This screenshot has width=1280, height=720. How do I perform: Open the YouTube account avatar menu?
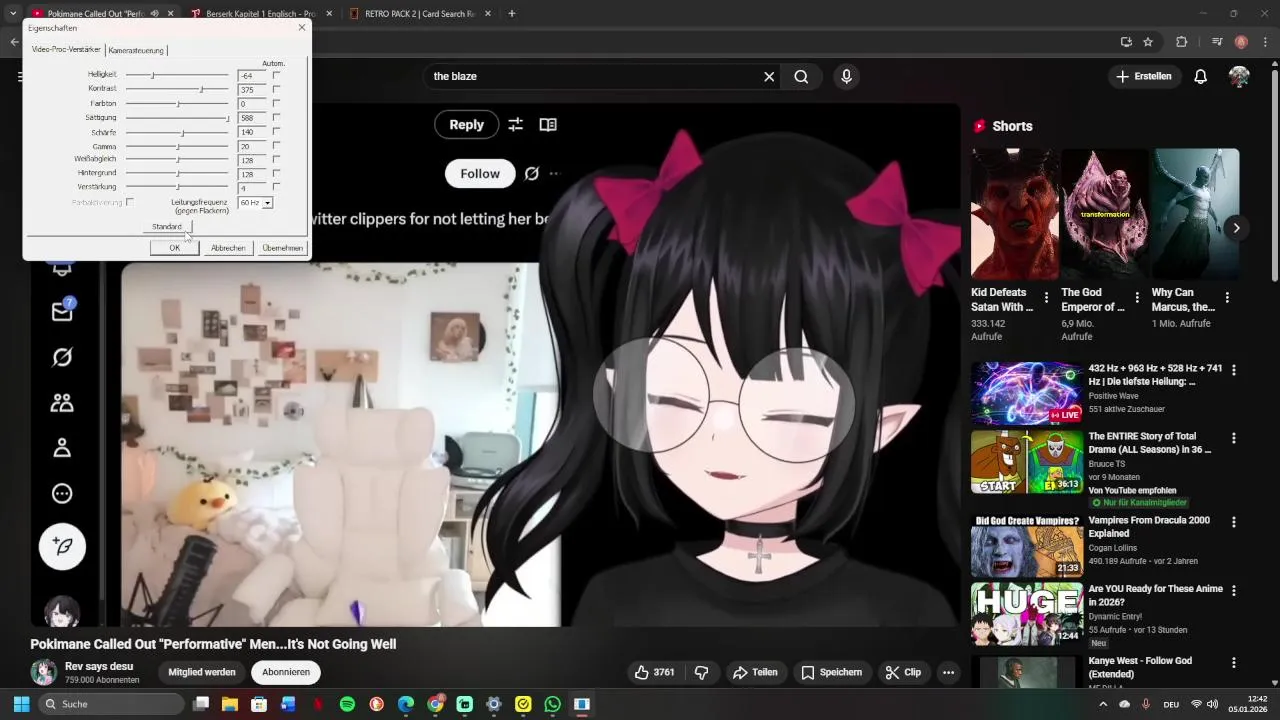click(1239, 76)
